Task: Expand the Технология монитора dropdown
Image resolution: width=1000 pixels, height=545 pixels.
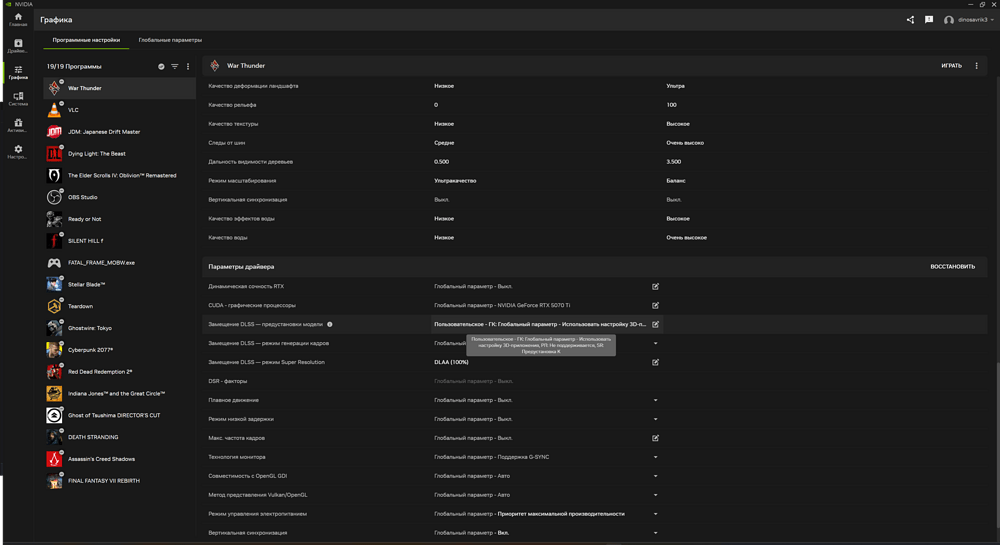Action: [x=656, y=457]
